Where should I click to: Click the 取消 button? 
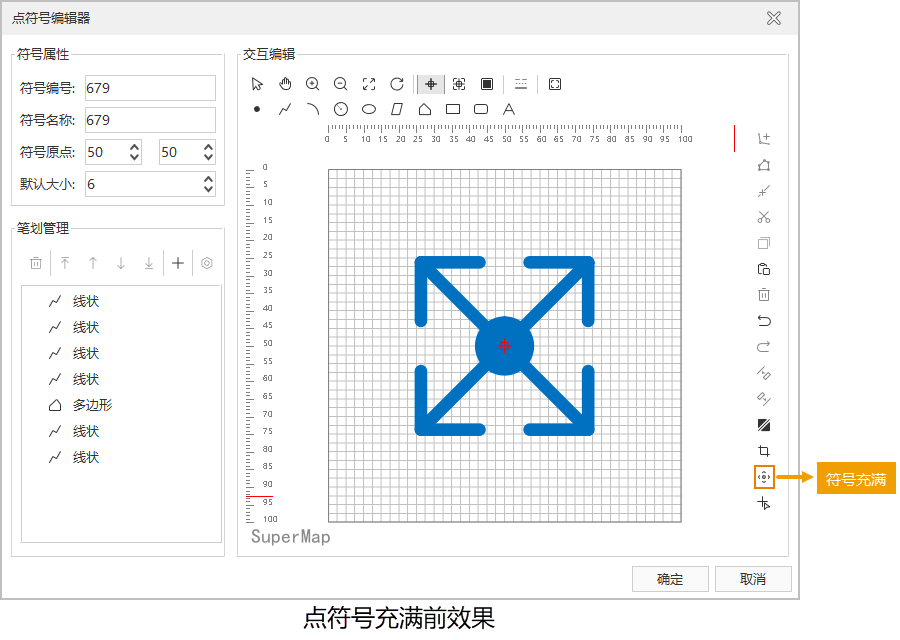tap(753, 579)
